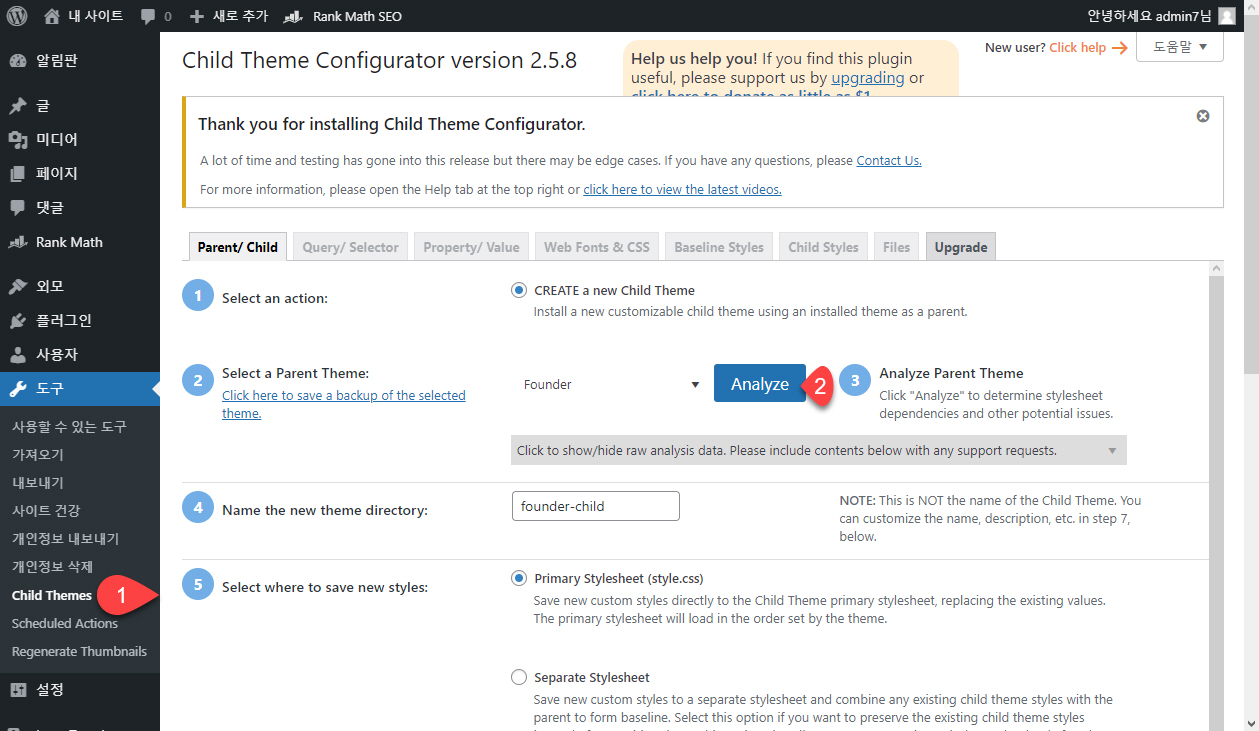Expand the raw analysis data panel

(818, 450)
